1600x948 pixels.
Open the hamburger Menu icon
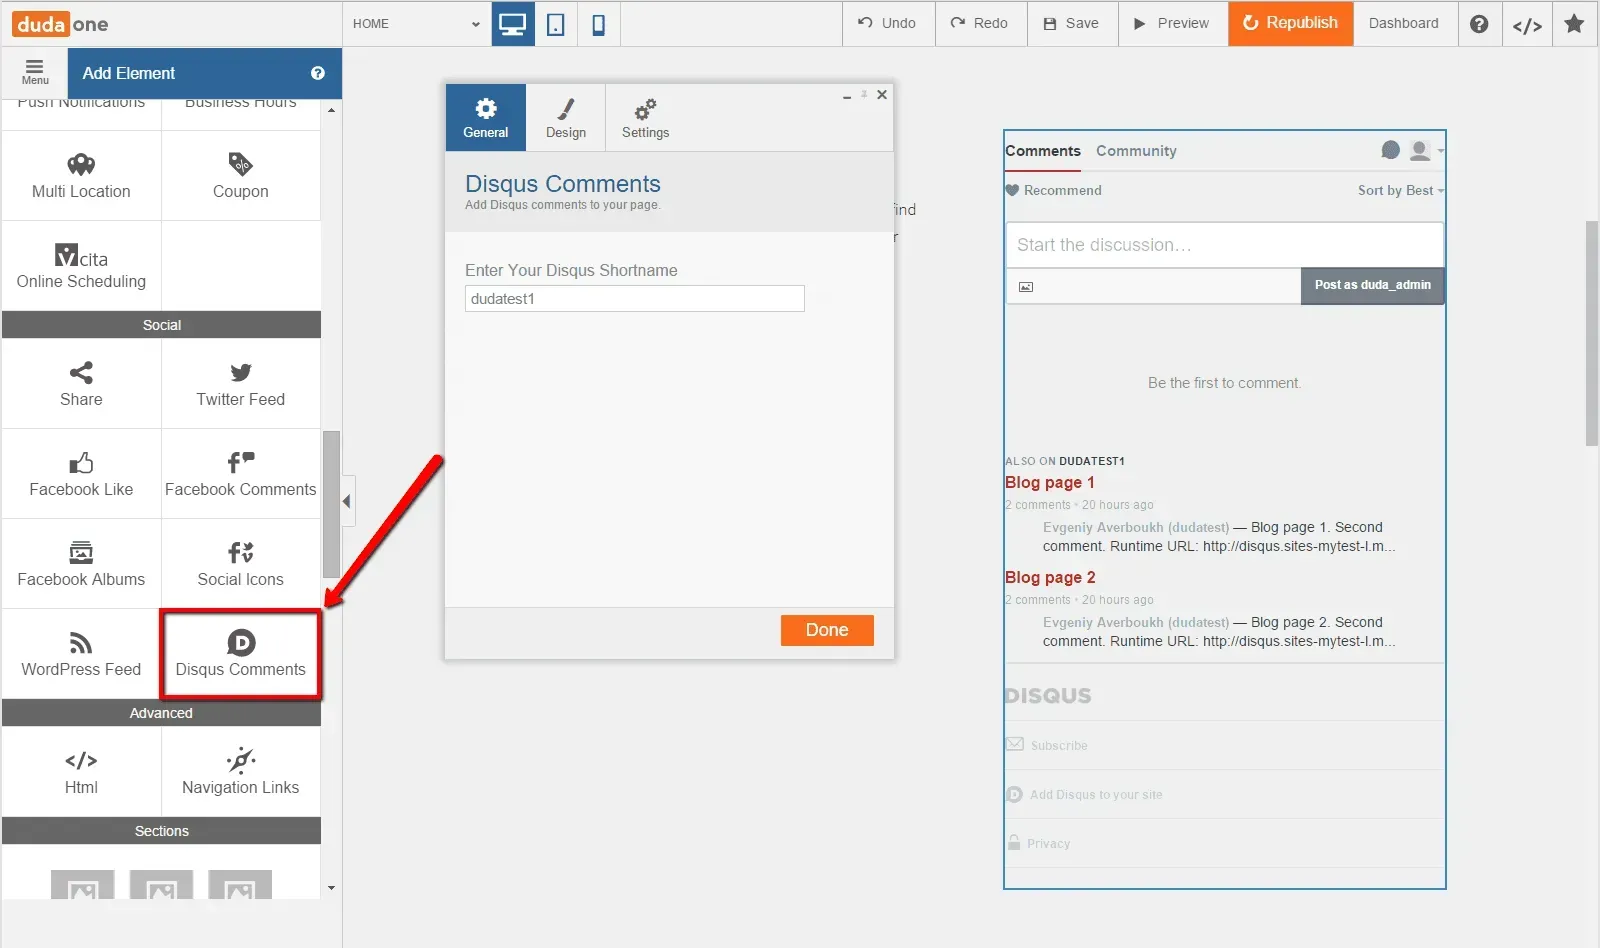click(35, 72)
